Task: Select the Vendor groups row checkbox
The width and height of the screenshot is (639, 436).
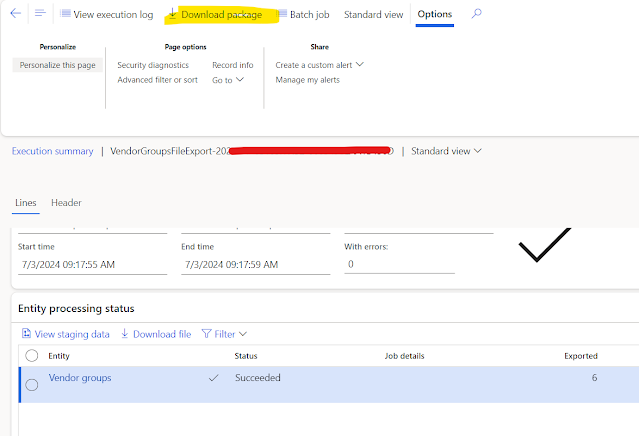Action: 32,385
